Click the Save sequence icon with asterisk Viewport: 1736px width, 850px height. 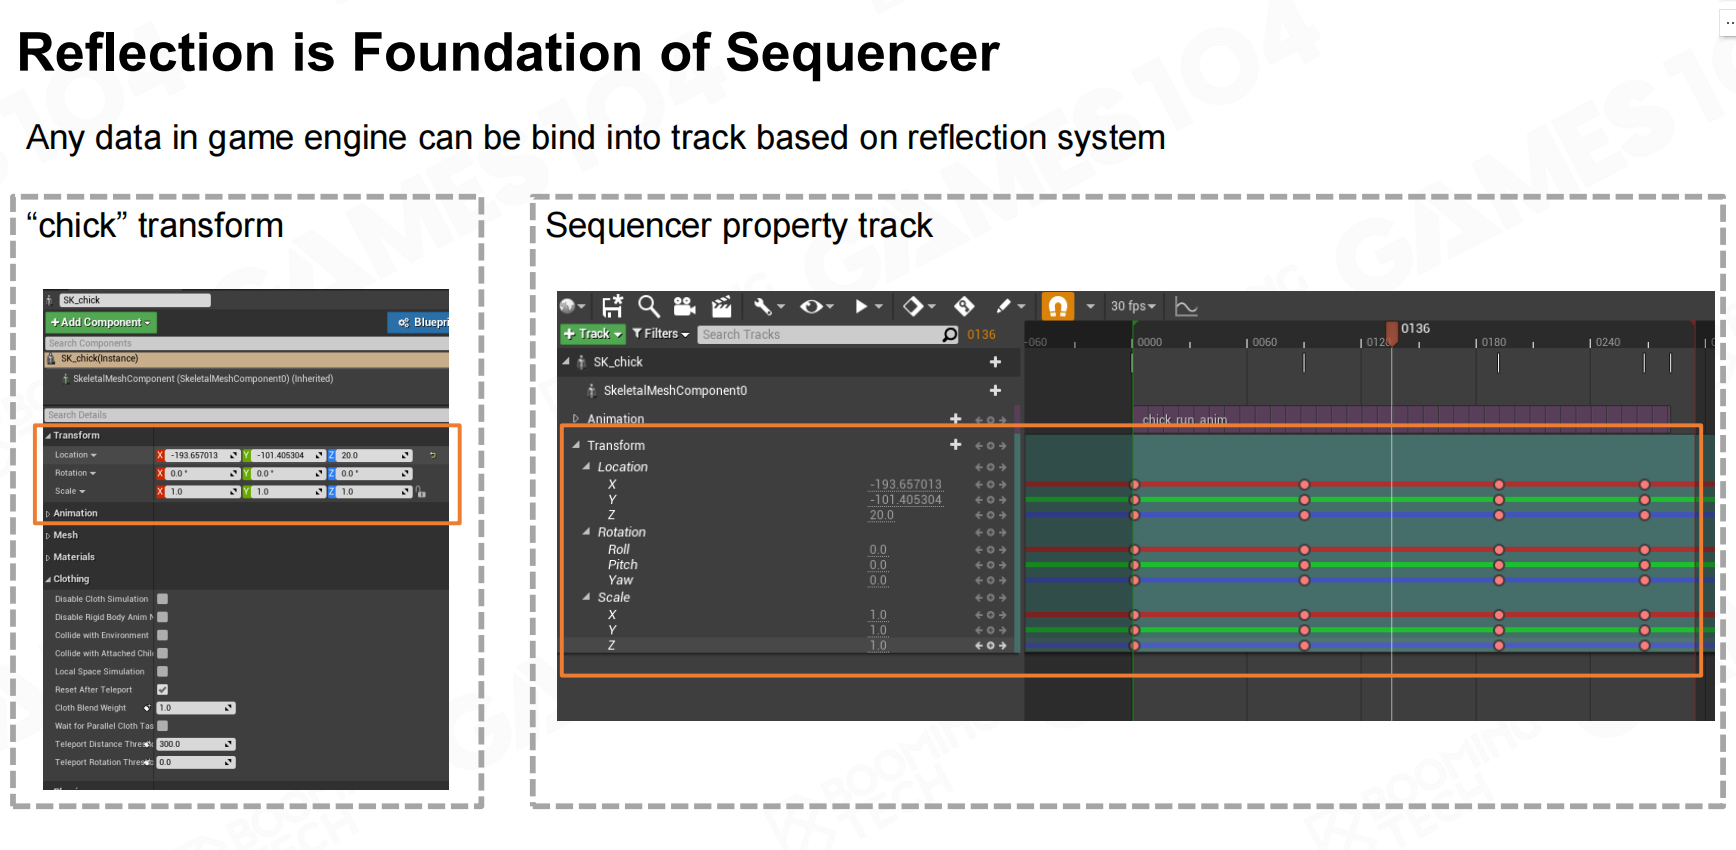612,306
